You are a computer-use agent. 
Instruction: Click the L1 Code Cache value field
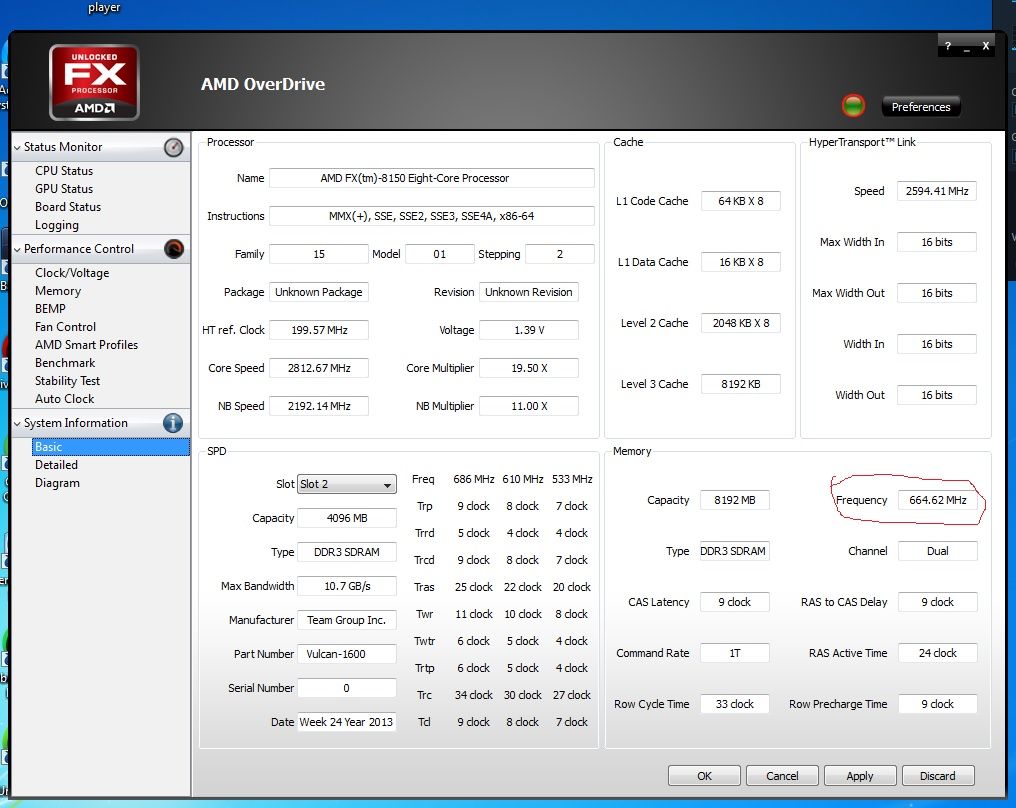pyautogui.click(x=741, y=201)
